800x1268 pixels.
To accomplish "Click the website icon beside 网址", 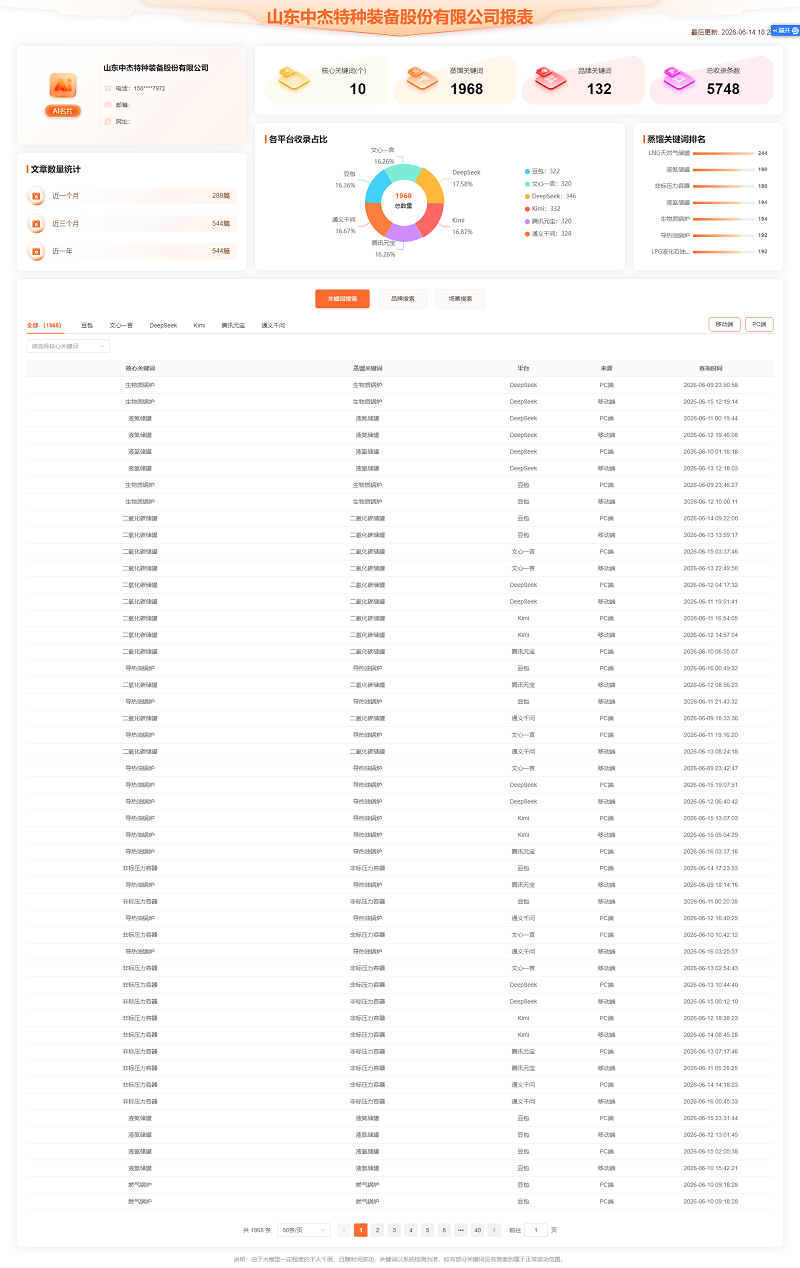I will [107, 121].
